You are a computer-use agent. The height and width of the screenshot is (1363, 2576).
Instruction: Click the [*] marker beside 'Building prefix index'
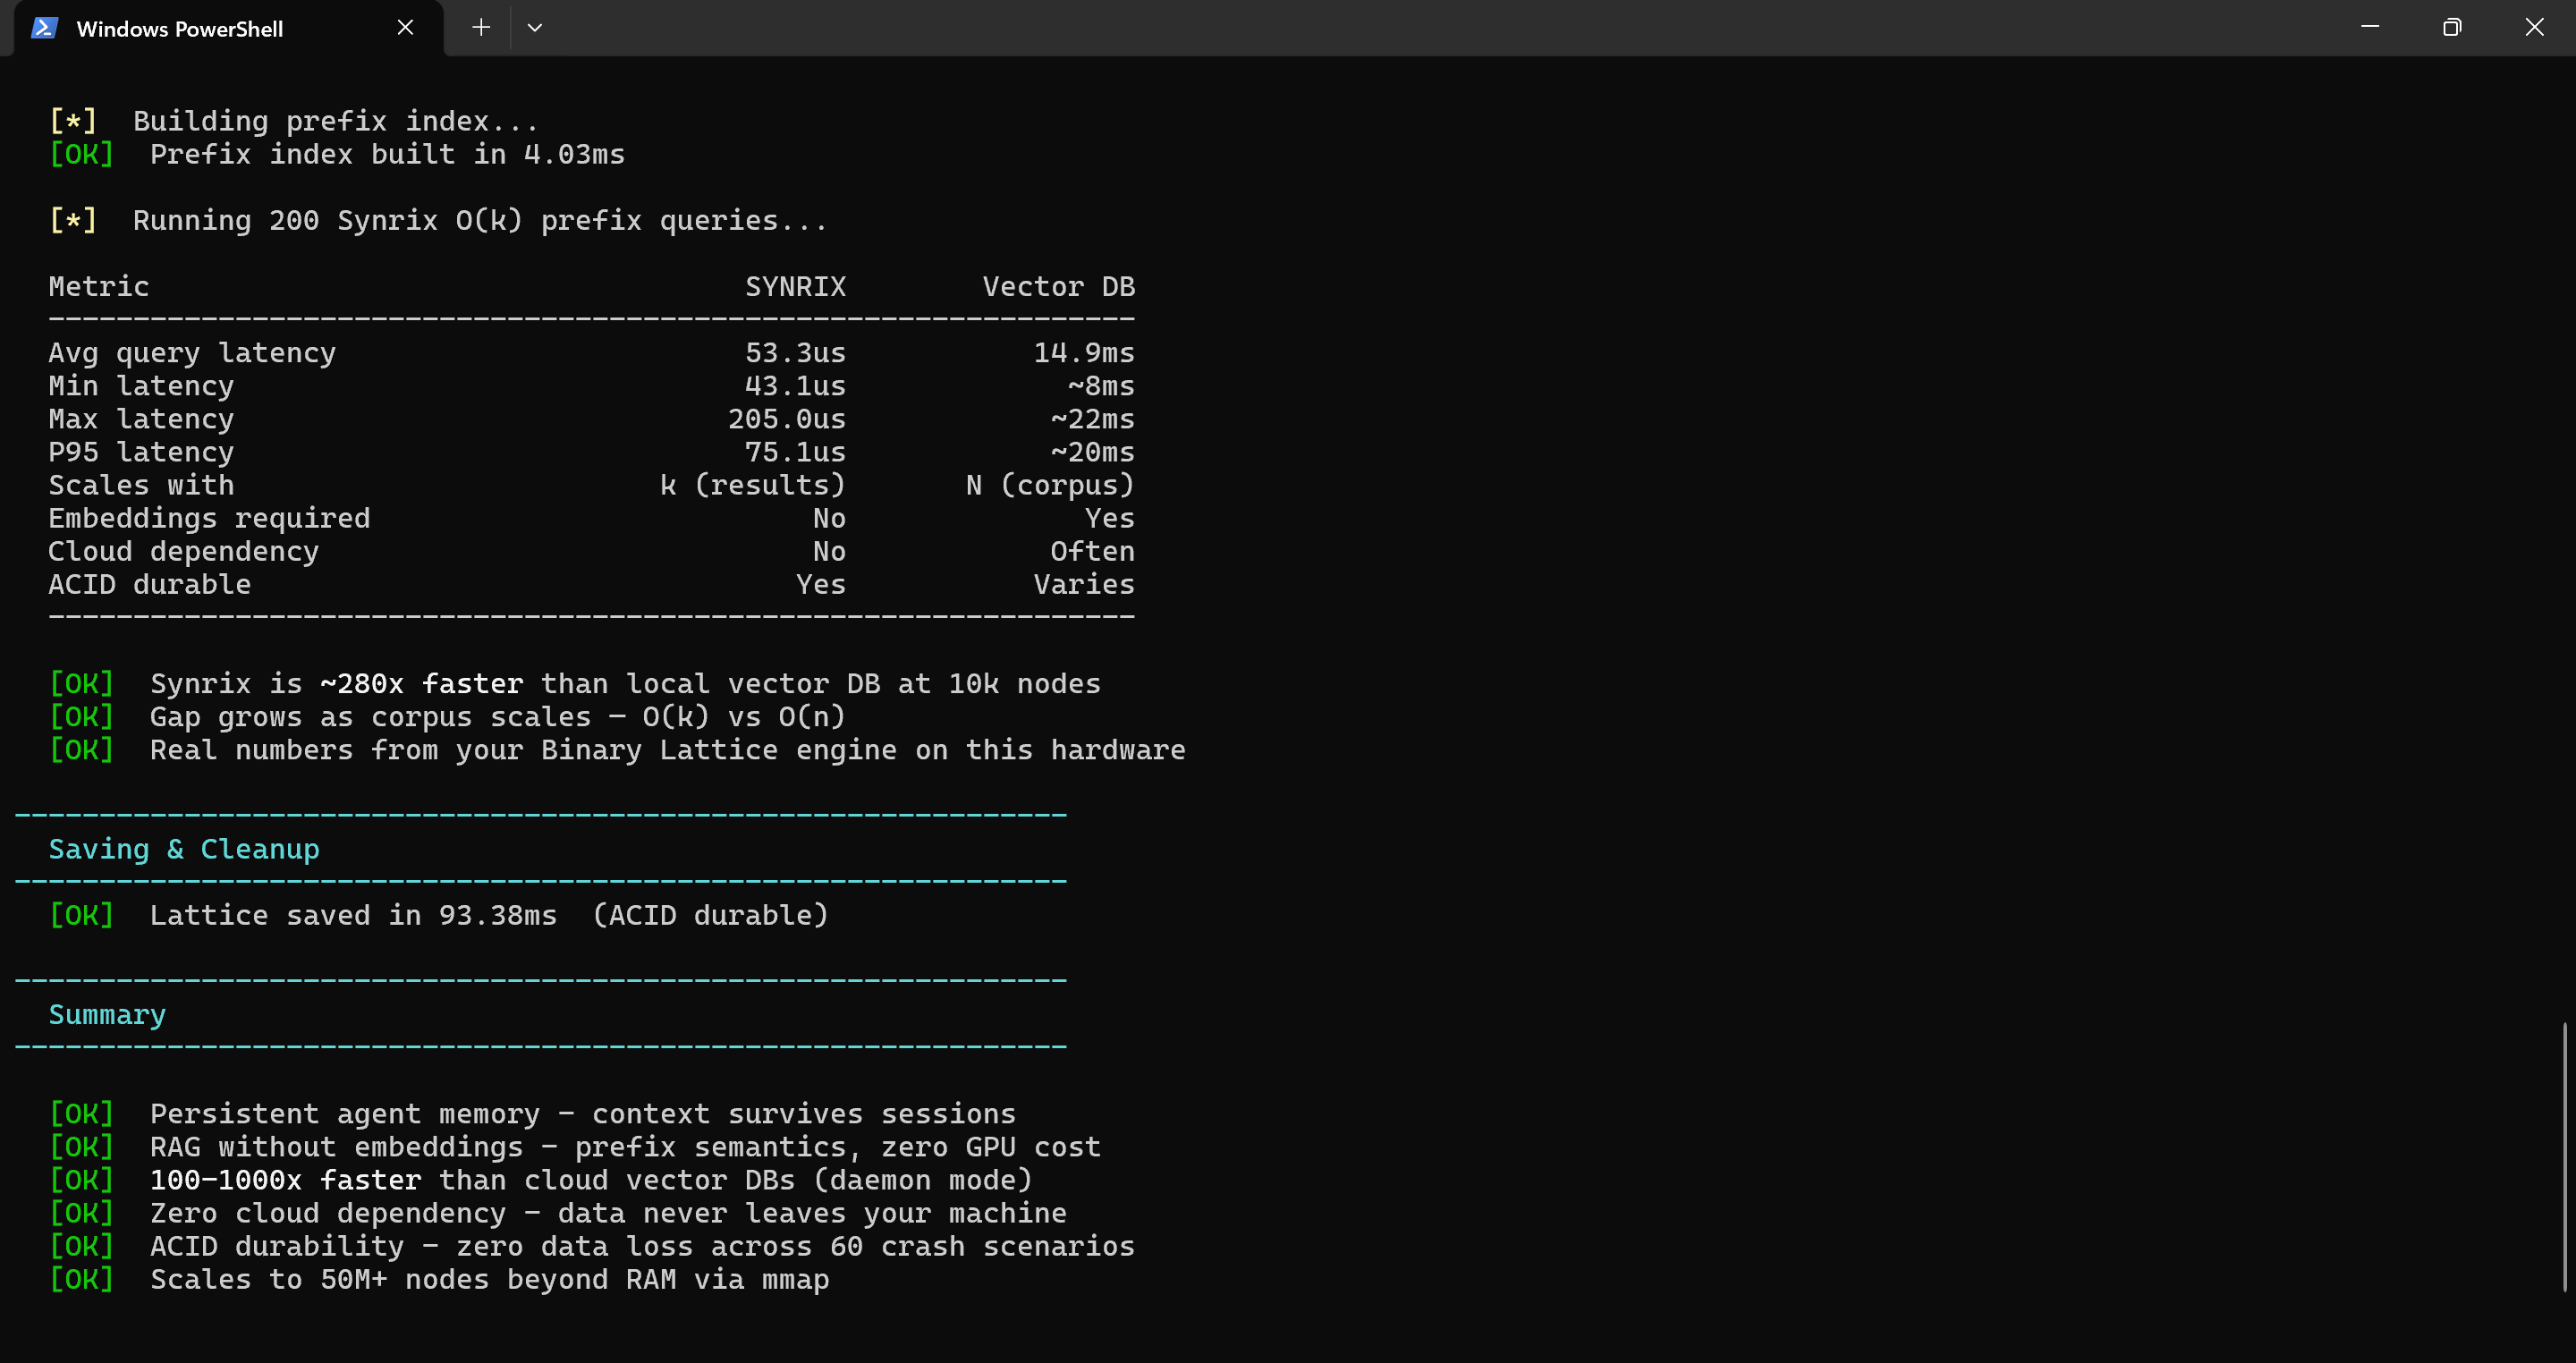(x=73, y=121)
